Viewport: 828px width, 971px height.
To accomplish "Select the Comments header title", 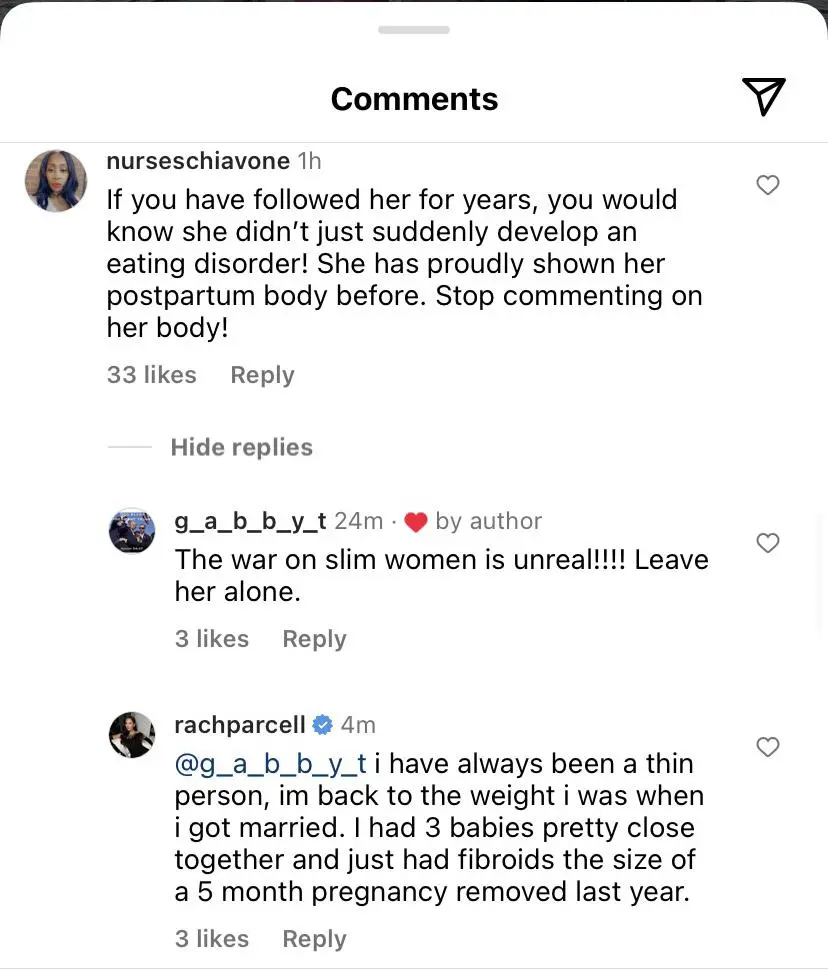I will click(x=414, y=98).
